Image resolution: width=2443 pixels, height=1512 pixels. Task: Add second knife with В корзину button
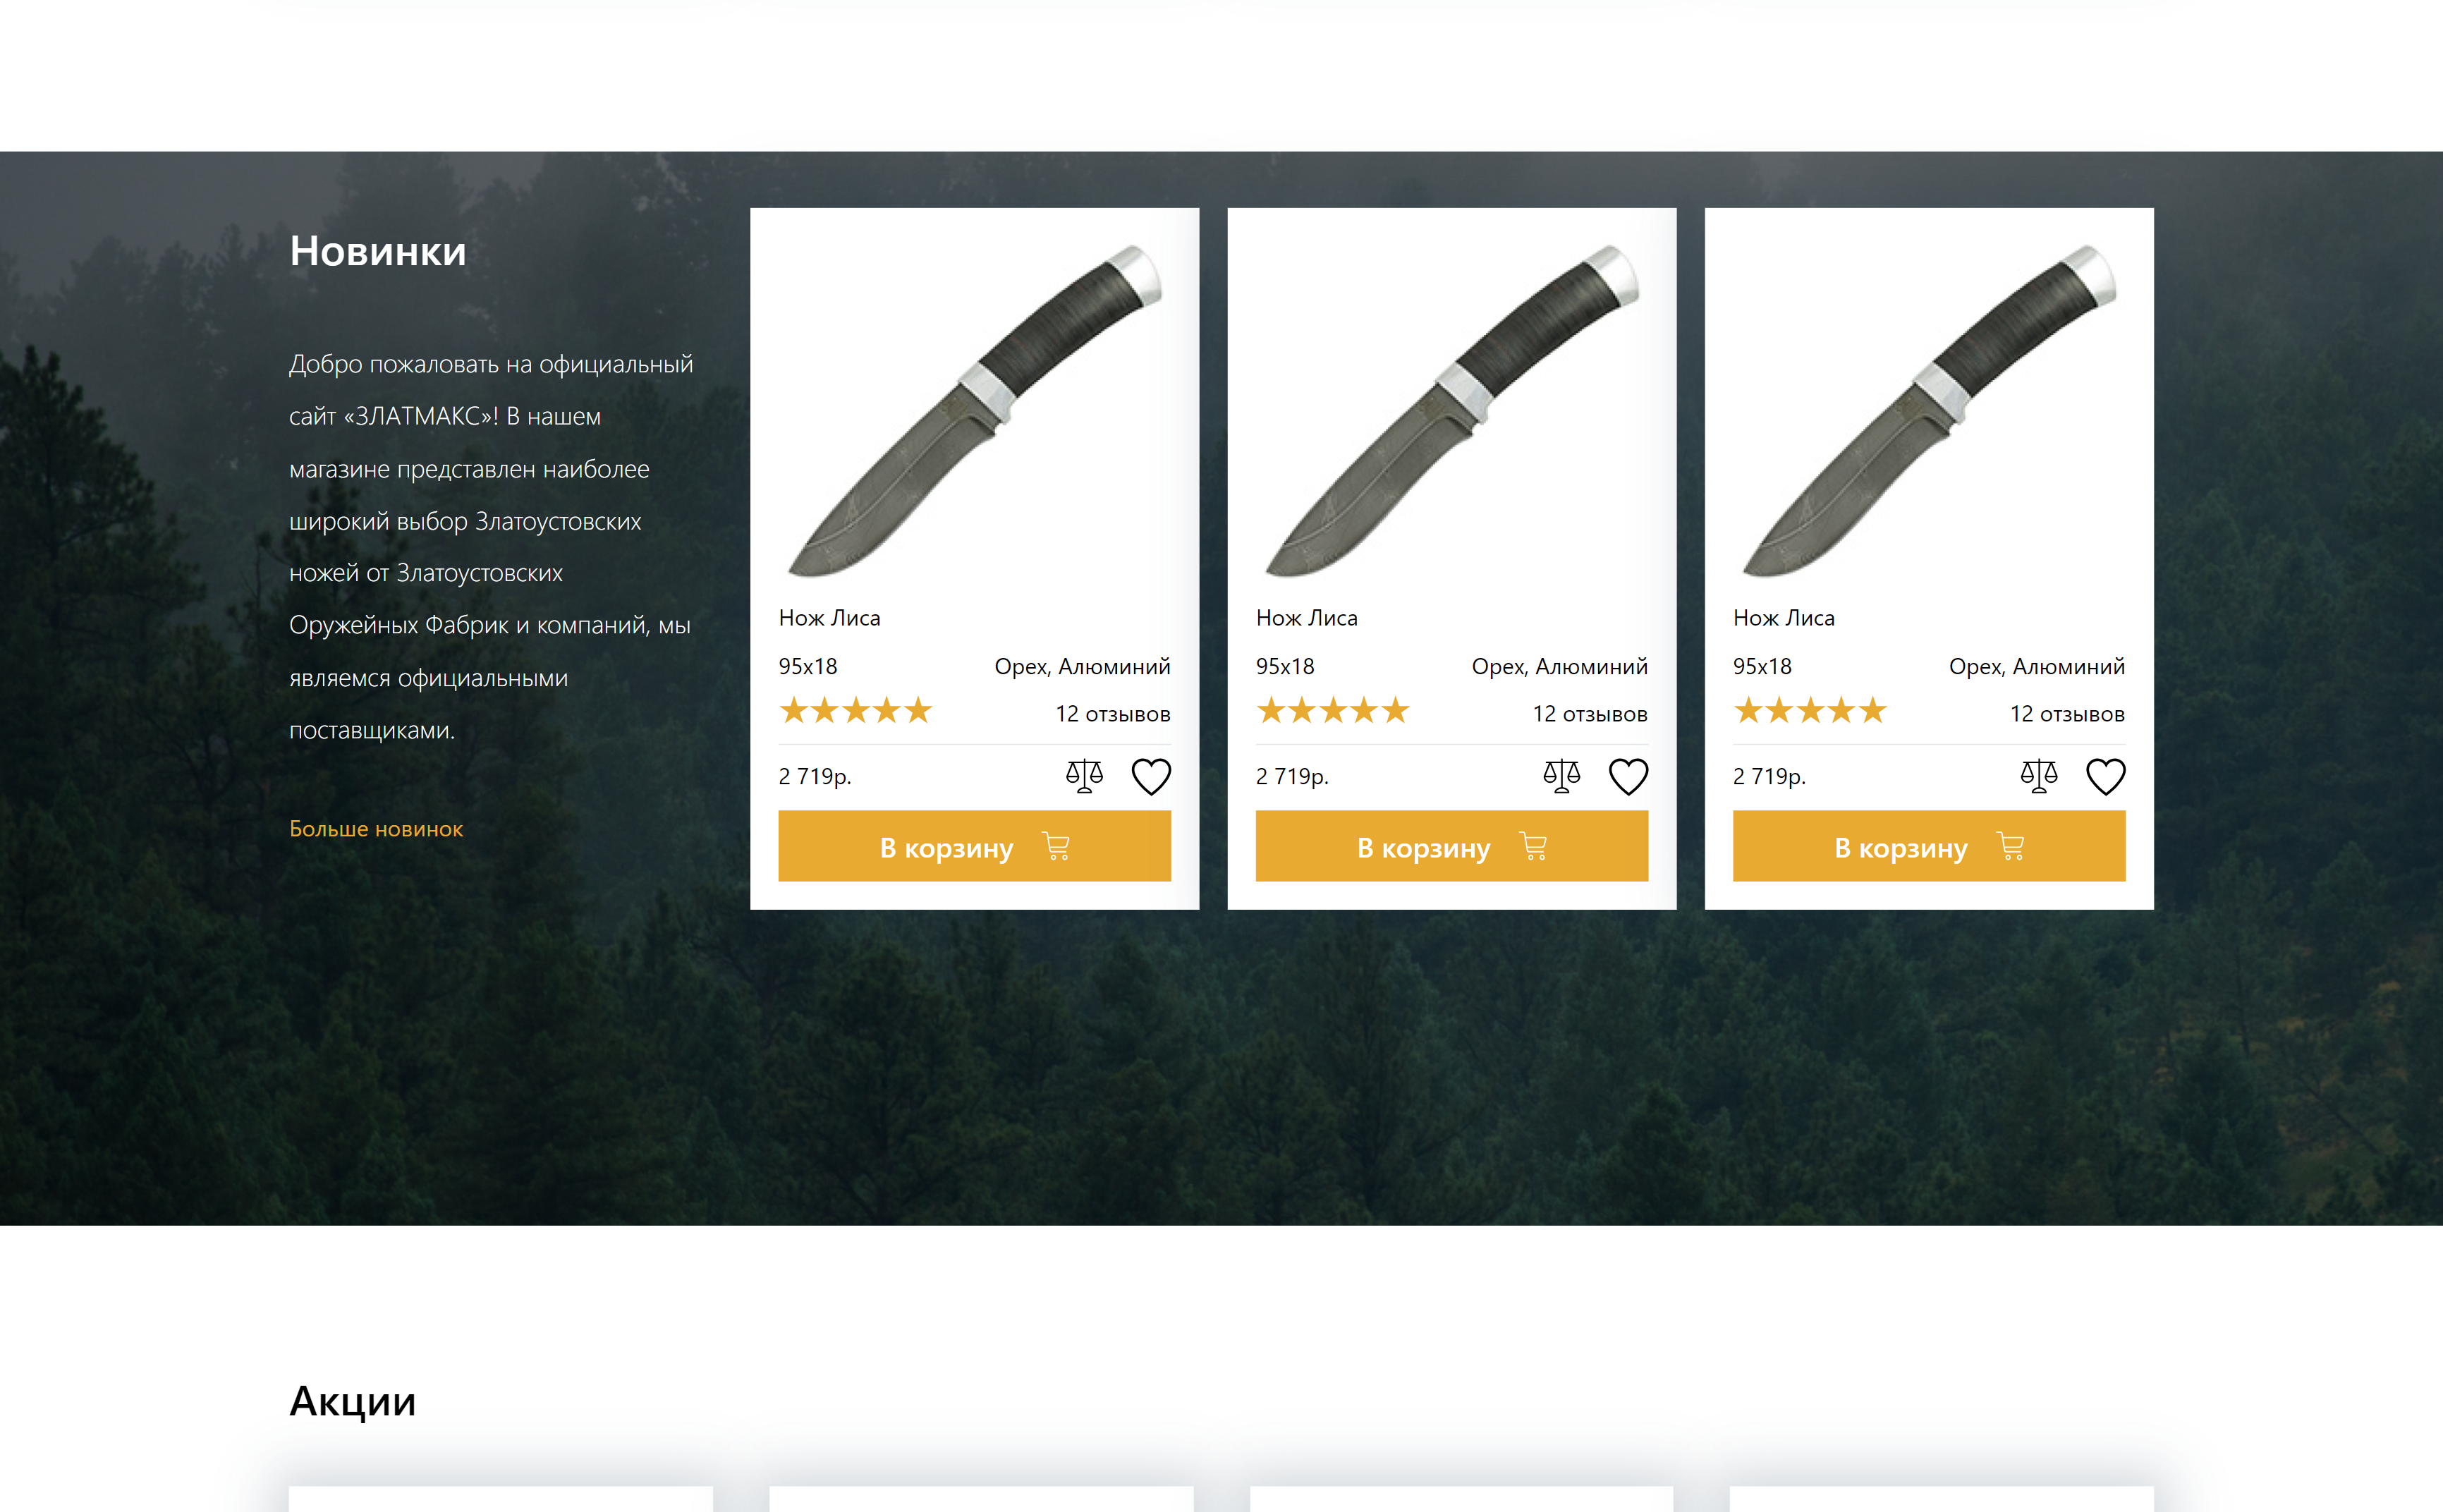click(x=1451, y=846)
